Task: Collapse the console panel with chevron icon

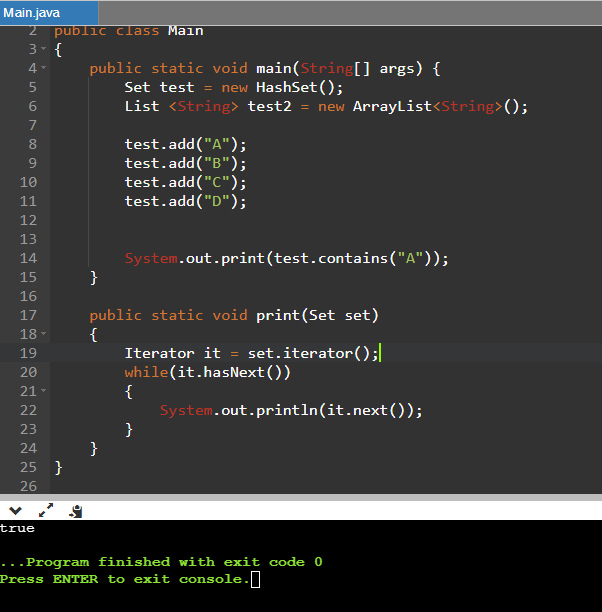Action: pos(15,511)
